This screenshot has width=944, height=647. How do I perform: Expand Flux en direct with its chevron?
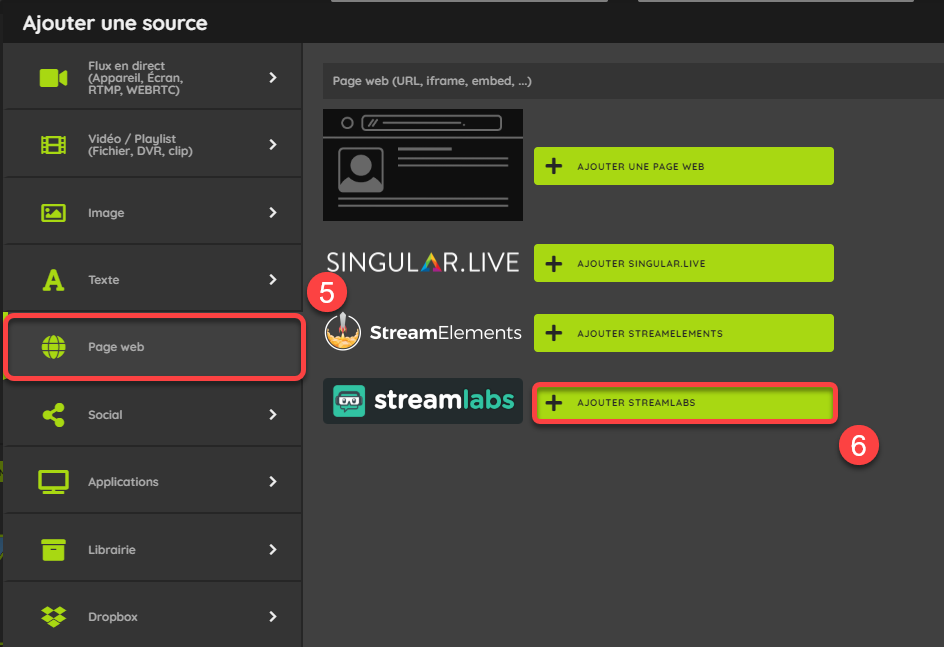[x=273, y=77]
